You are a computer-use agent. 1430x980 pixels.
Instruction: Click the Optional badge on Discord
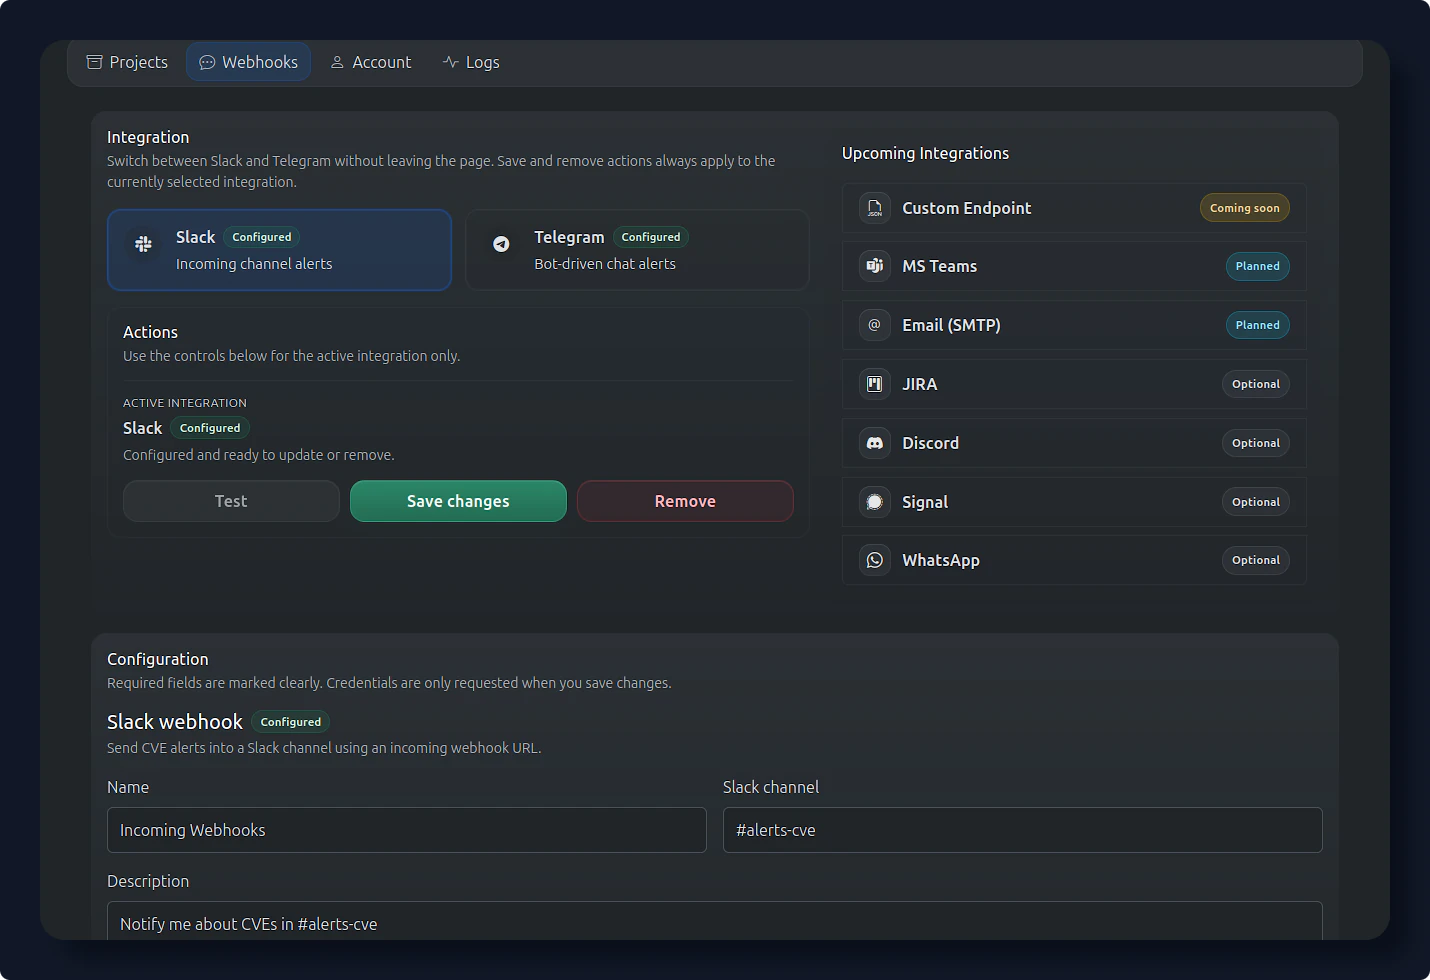(x=1256, y=443)
